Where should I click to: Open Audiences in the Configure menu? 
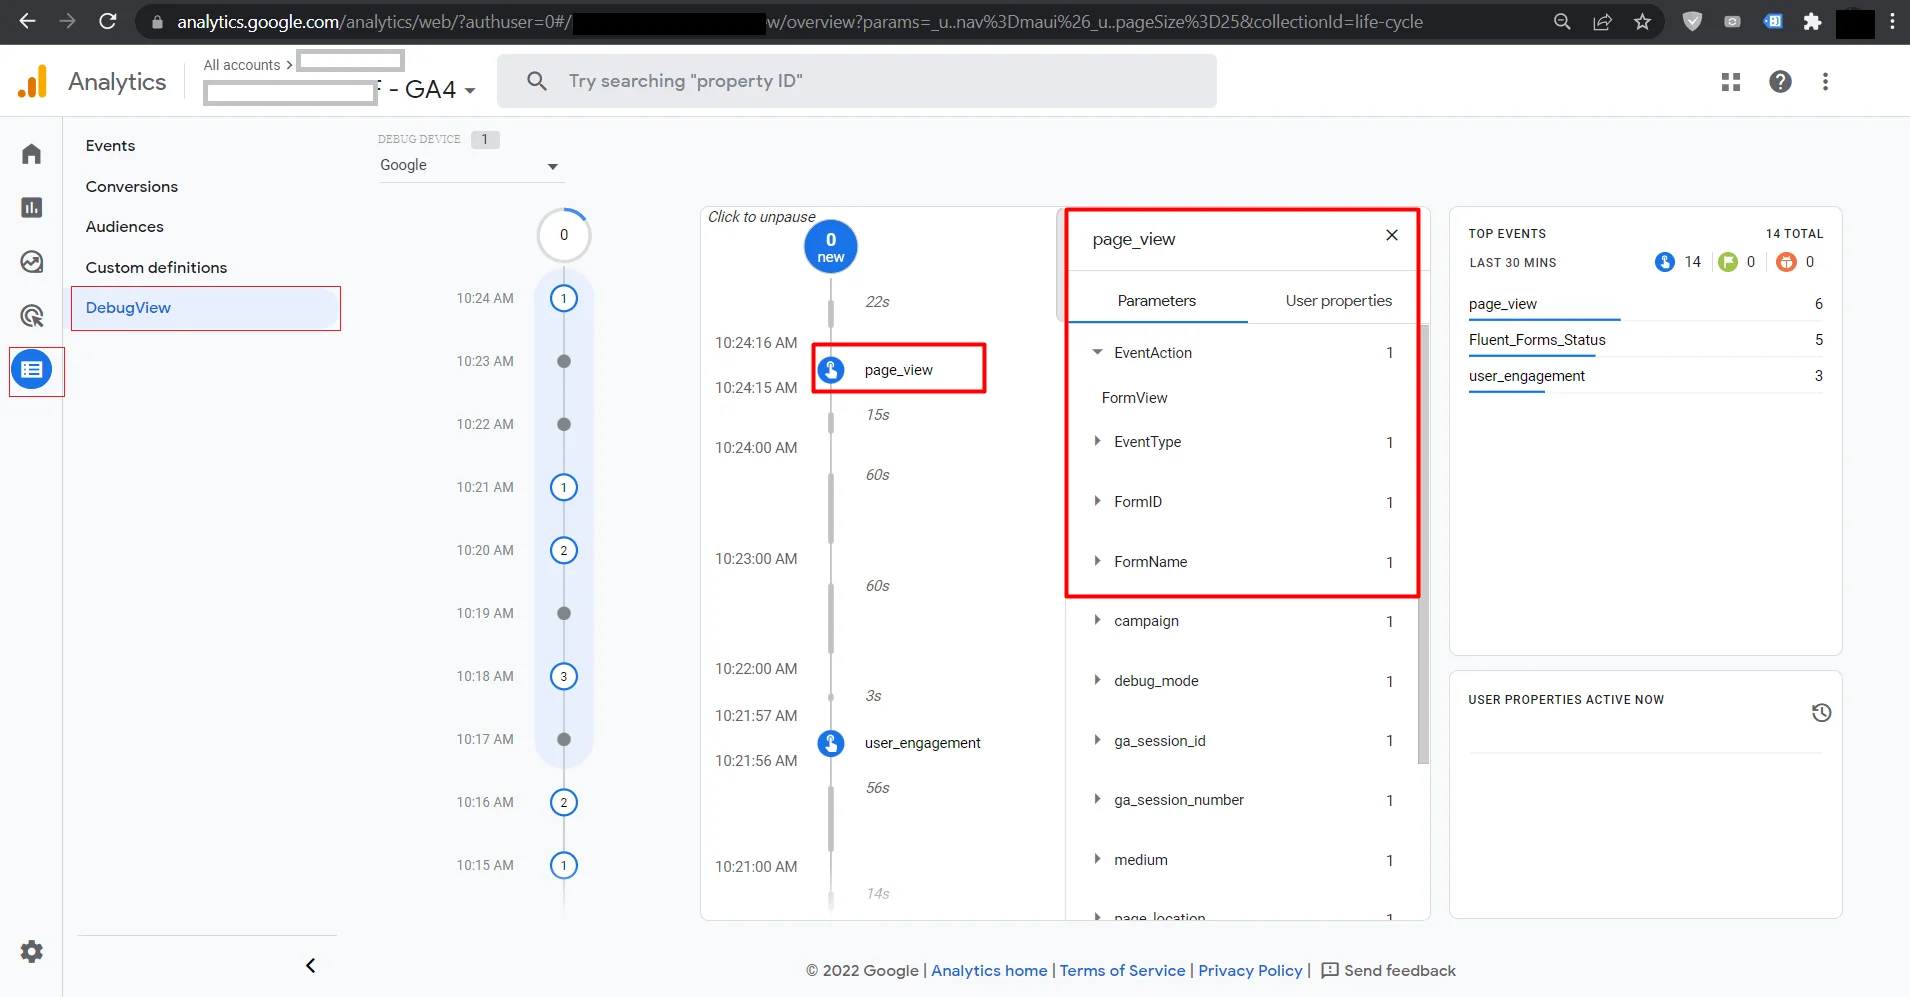125,227
